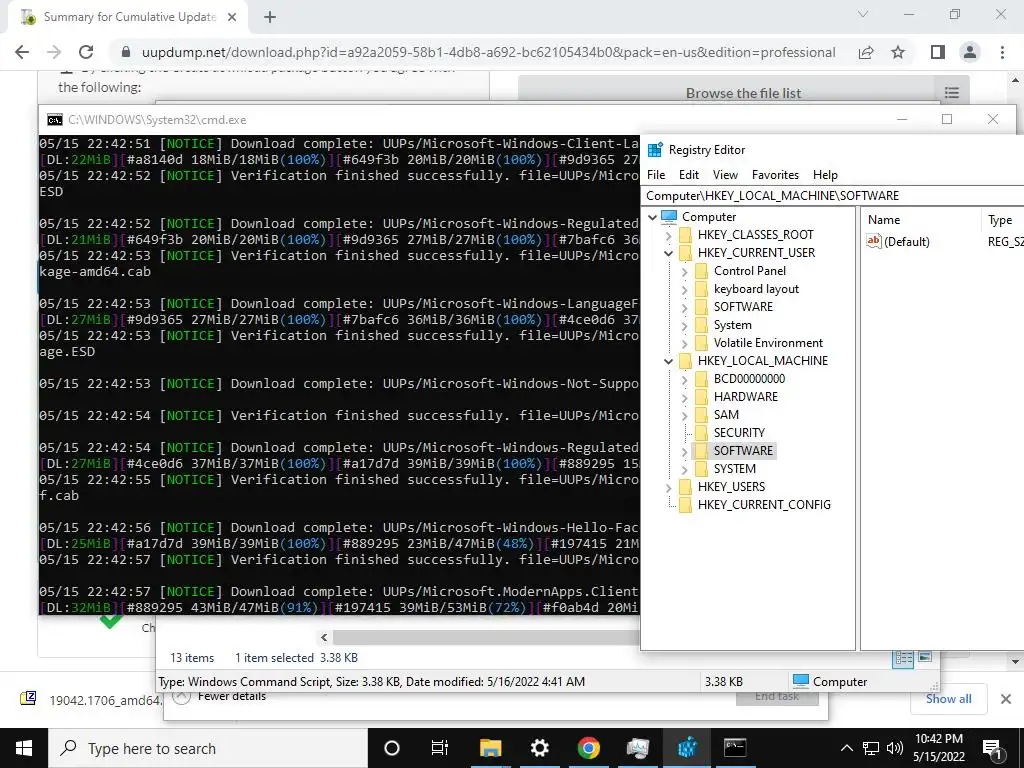Collapse the Computer tree node
The image size is (1024, 768).
click(x=652, y=217)
